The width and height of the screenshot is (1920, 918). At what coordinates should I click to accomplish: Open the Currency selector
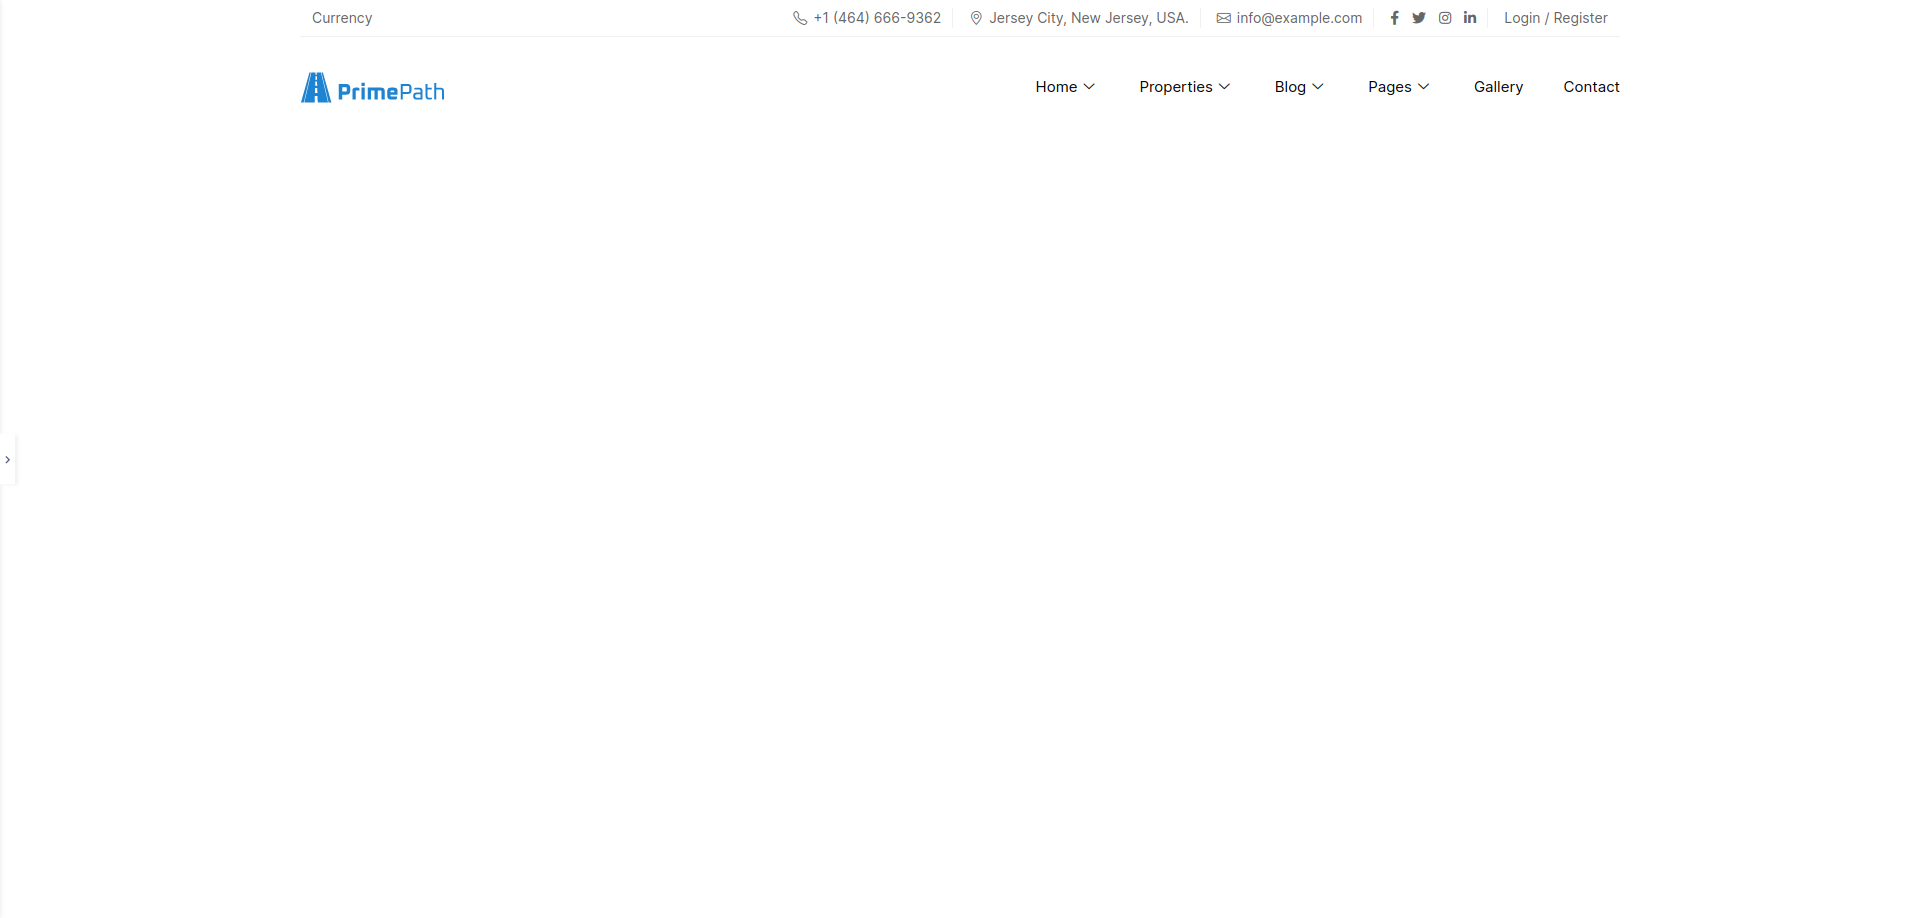(x=342, y=18)
